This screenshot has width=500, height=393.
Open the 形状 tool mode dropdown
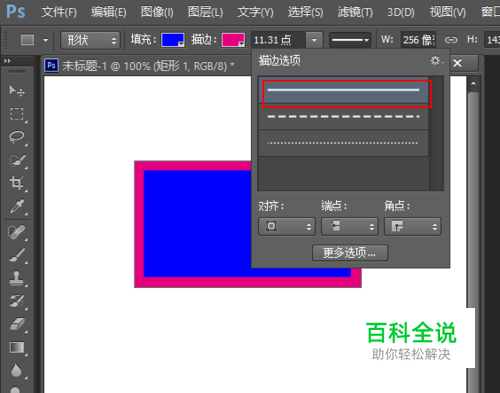click(x=90, y=40)
